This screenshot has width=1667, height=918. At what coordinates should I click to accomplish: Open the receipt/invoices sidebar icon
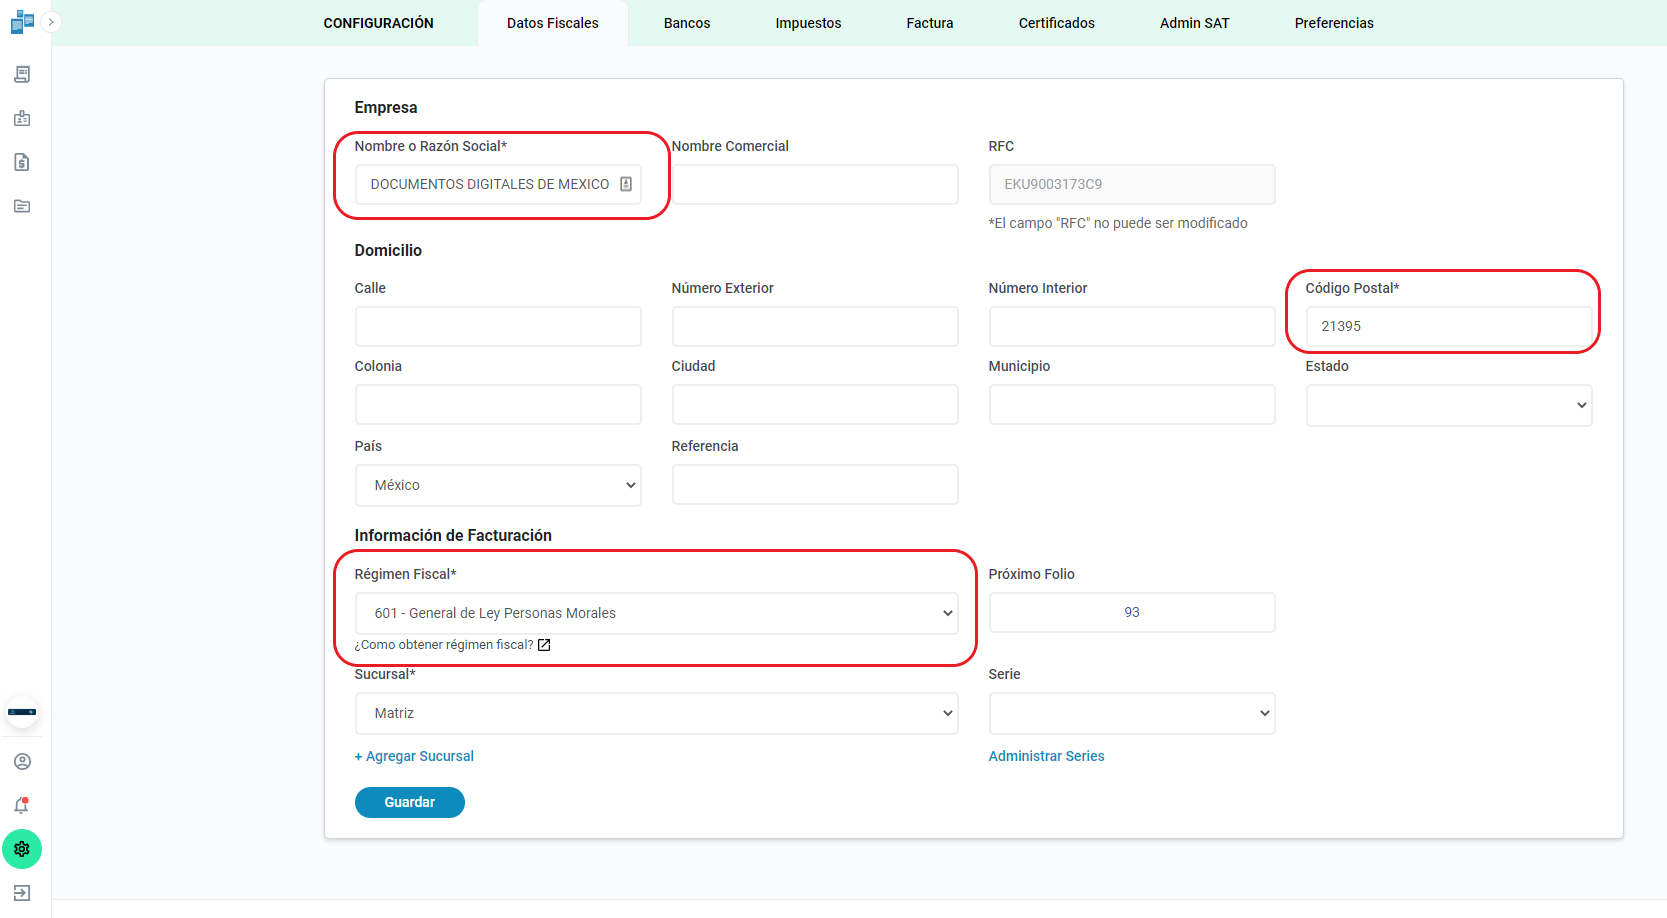[x=22, y=74]
